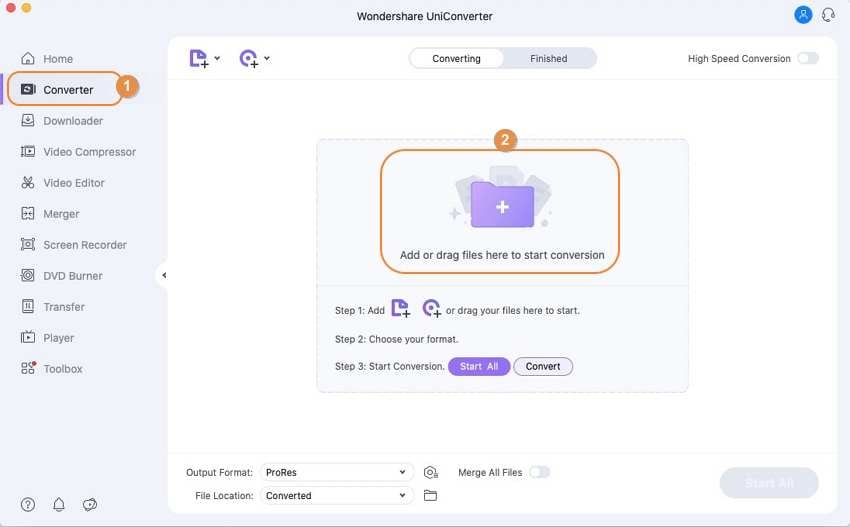Click the Transfer sidebar icon
Screen dimensions: 850x527
(x=28, y=306)
